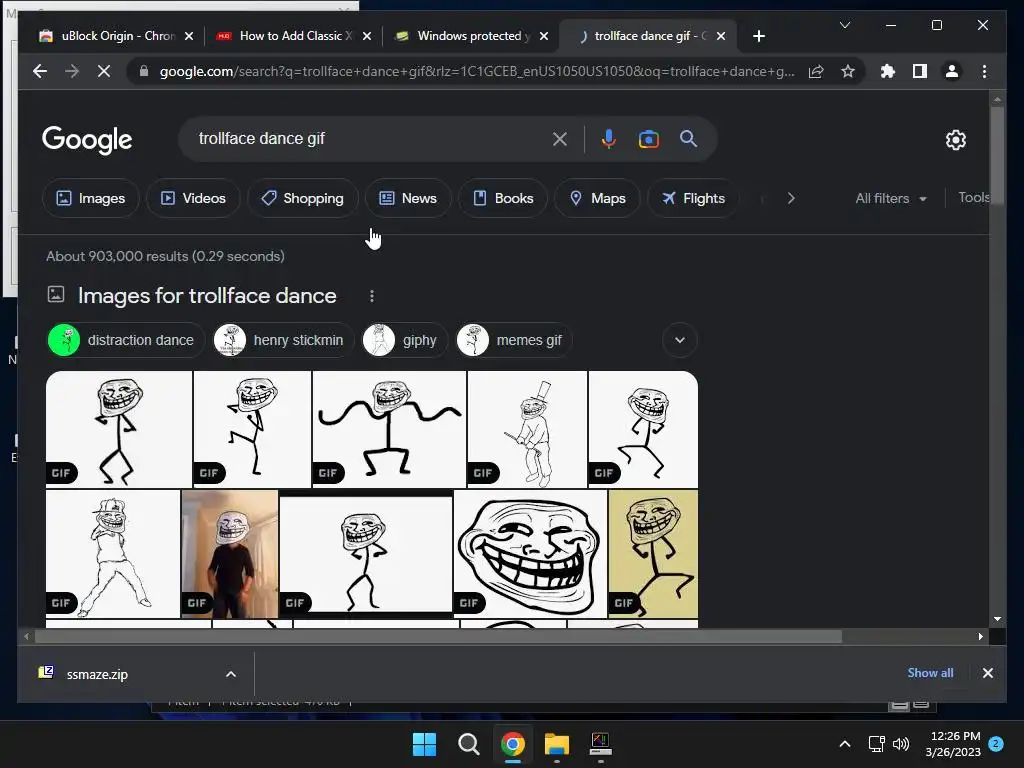Open the Windows Start menu
1024x768 pixels.
pos(424,744)
